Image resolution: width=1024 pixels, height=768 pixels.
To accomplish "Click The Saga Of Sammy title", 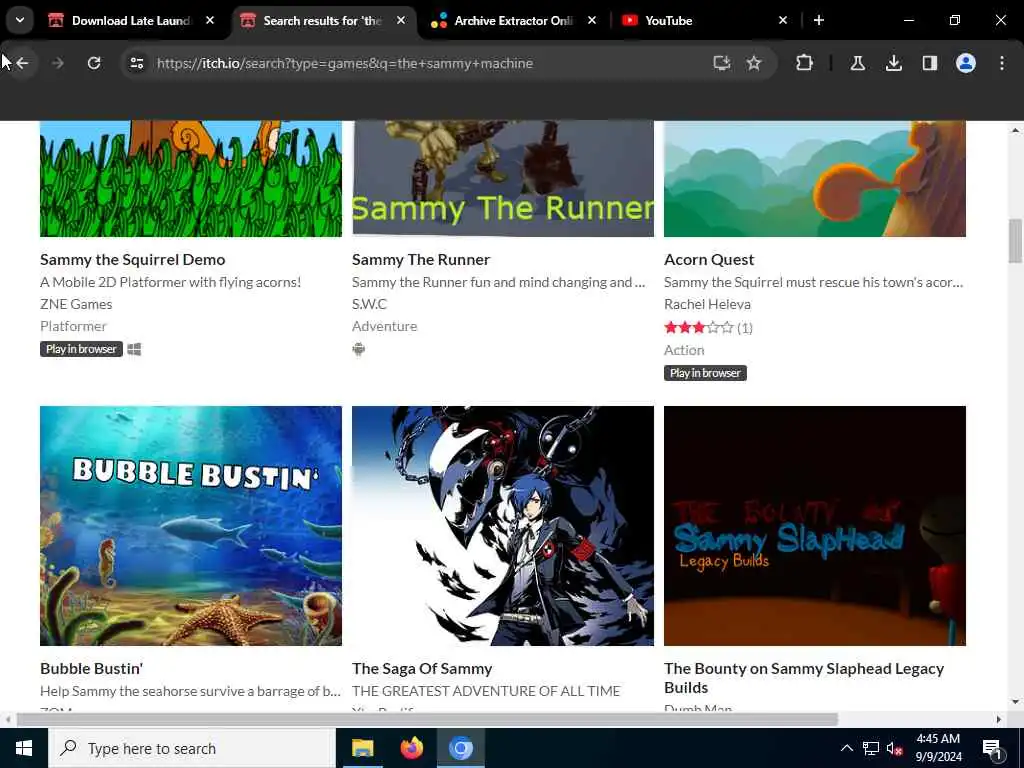I will pos(422,669).
